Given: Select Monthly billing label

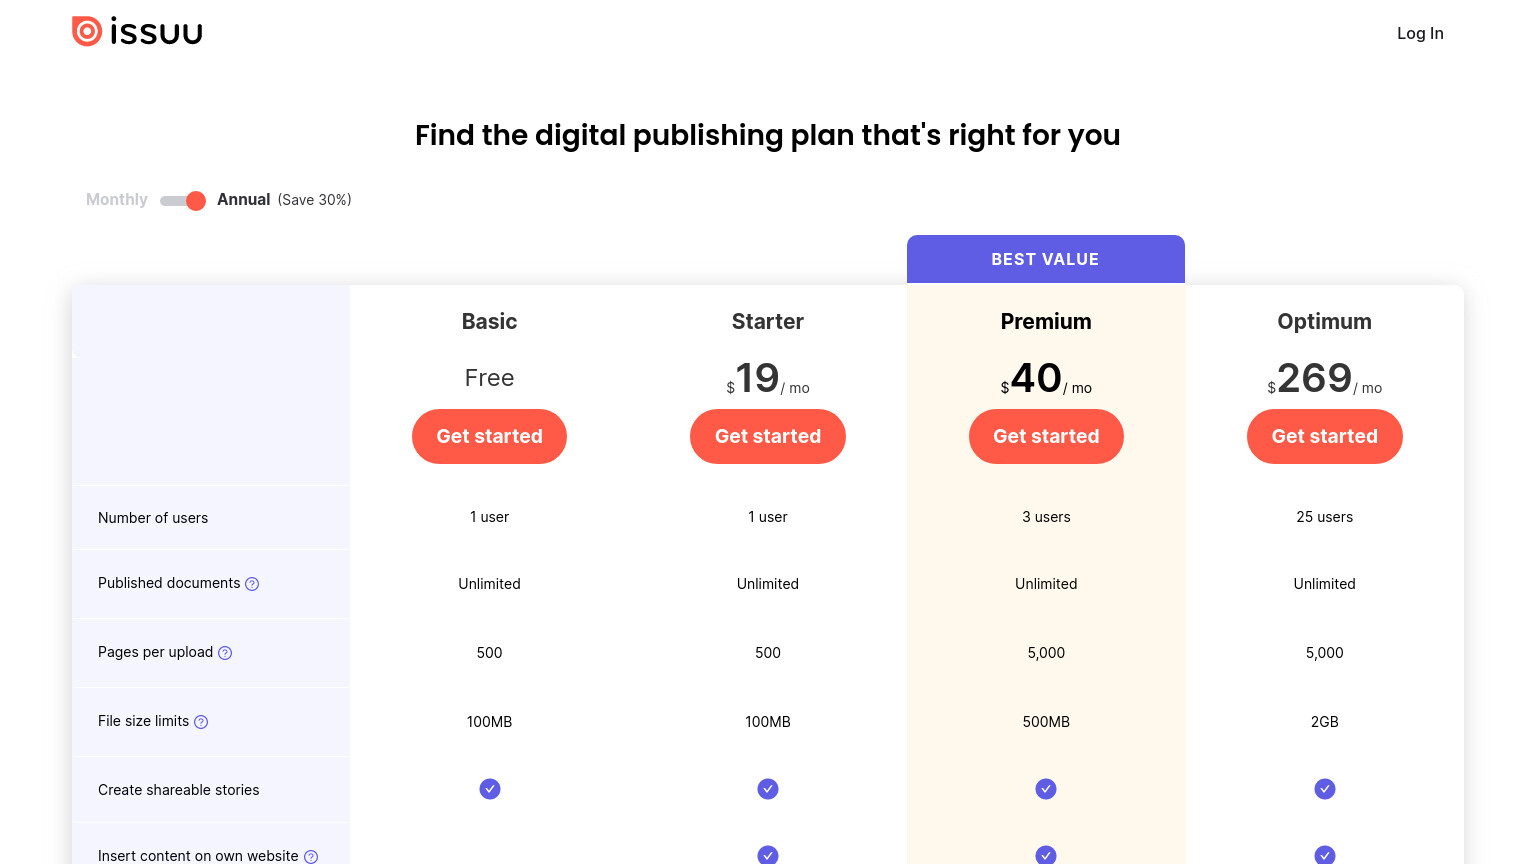Looking at the screenshot, I should (x=117, y=200).
